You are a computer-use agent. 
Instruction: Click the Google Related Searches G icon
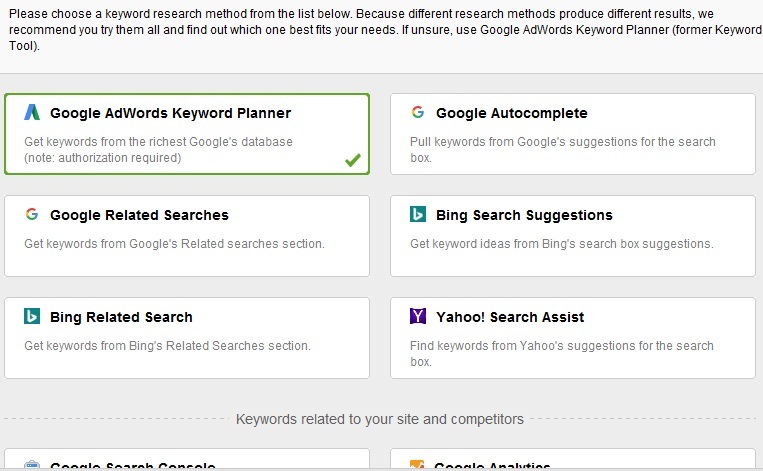[x=32, y=214]
